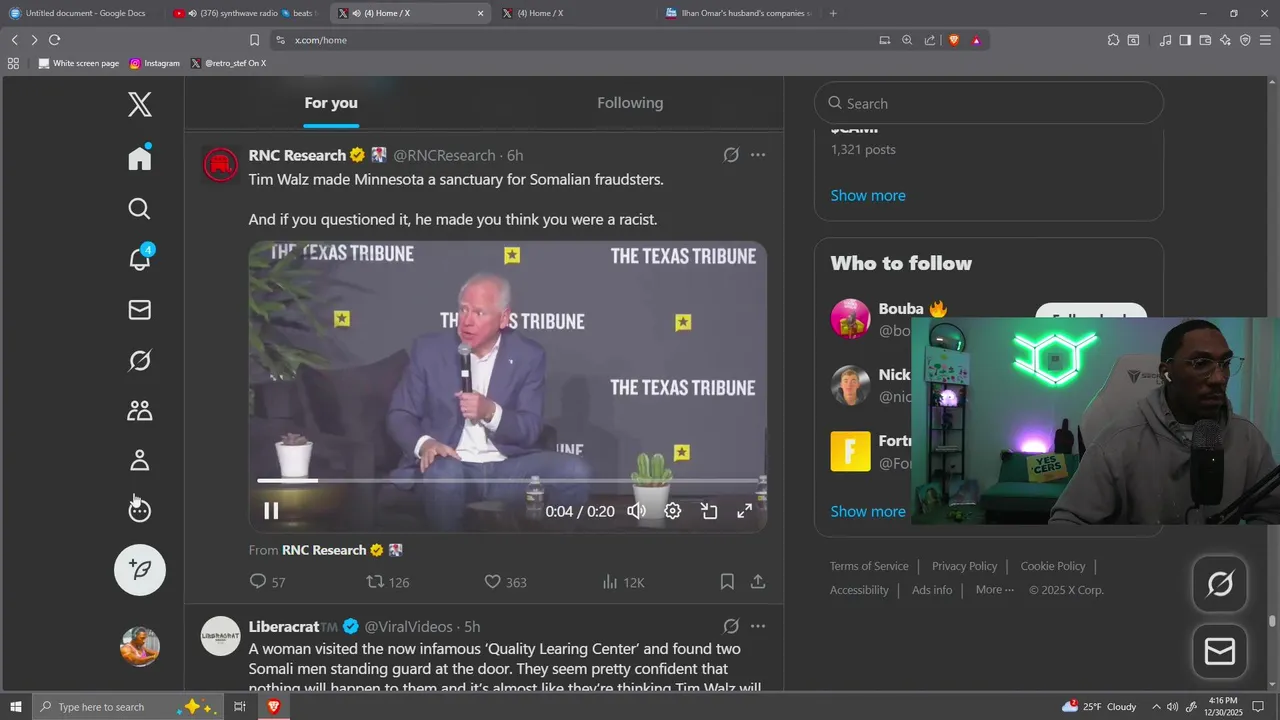Viewport: 1280px width, 720px height.
Task: Reload the page
Action: click(54, 40)
